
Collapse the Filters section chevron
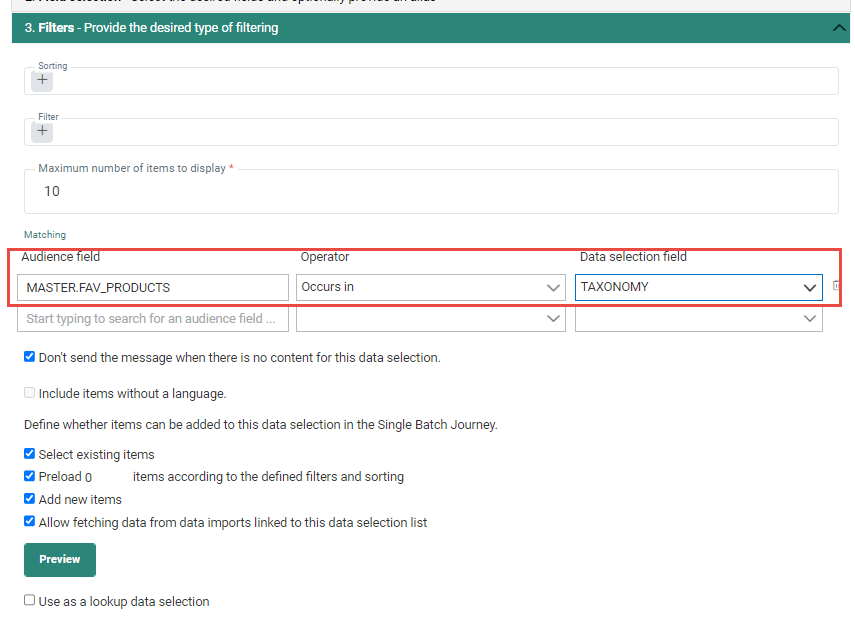coord(839,28)
